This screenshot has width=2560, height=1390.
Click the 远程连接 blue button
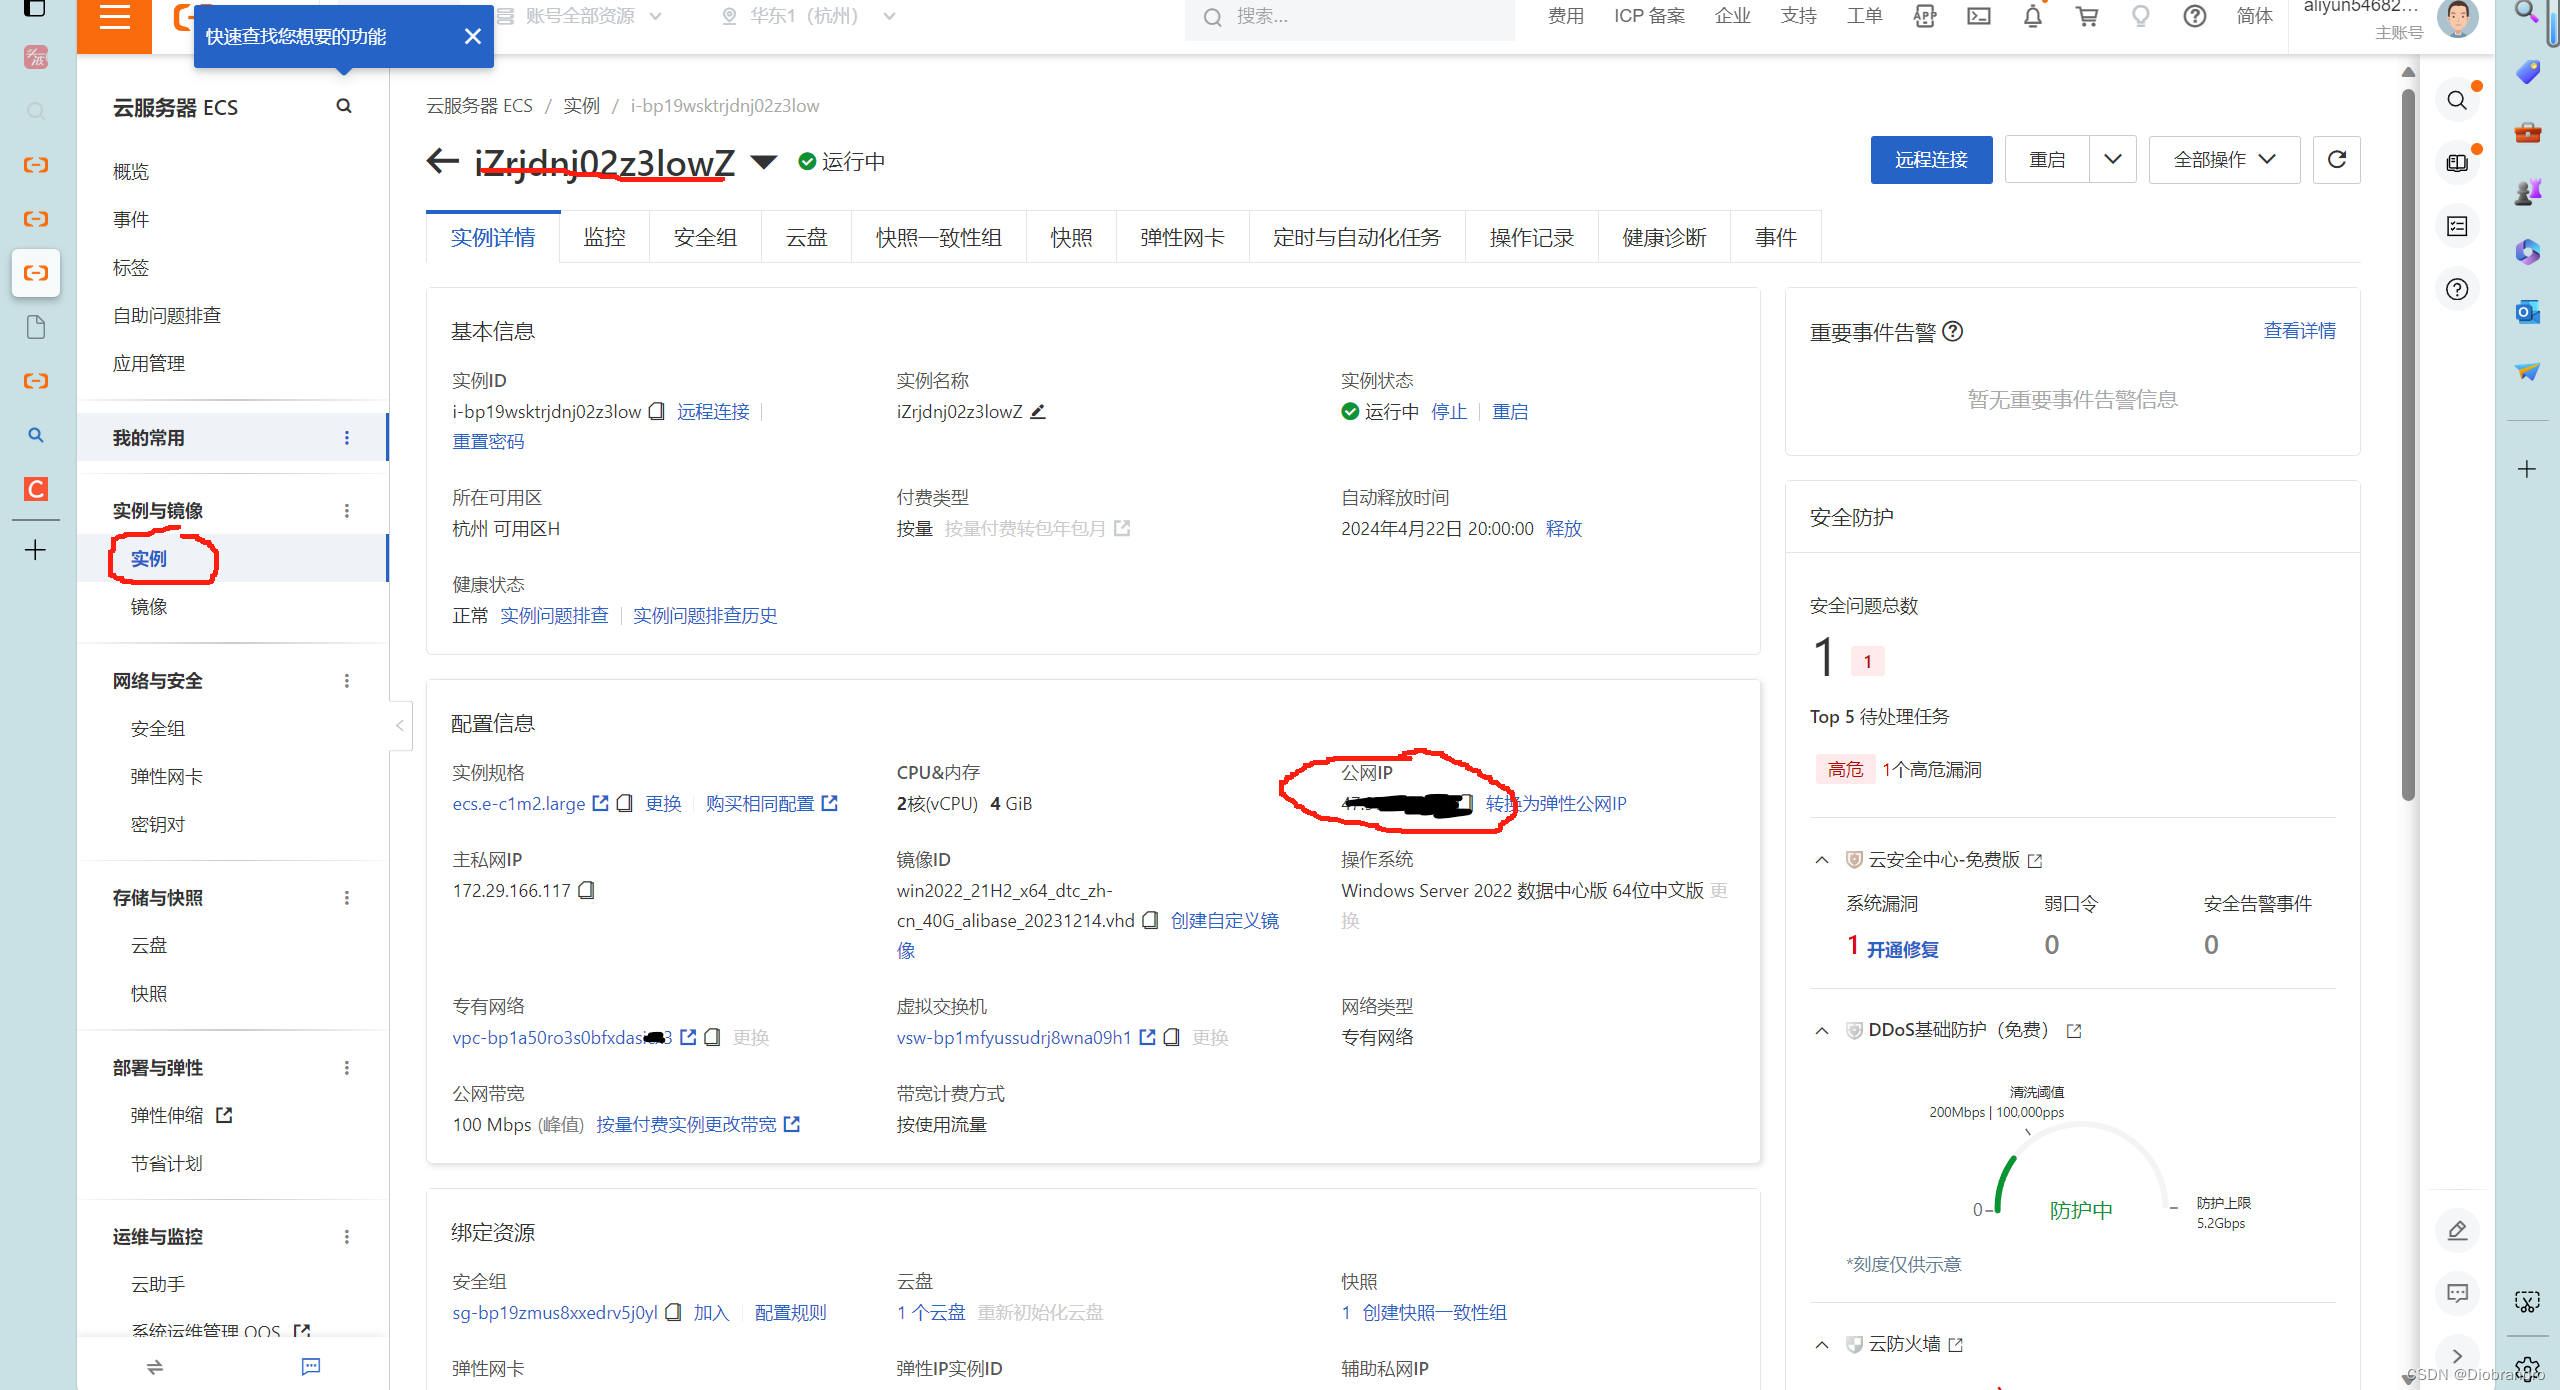[x=1930, y=160]
